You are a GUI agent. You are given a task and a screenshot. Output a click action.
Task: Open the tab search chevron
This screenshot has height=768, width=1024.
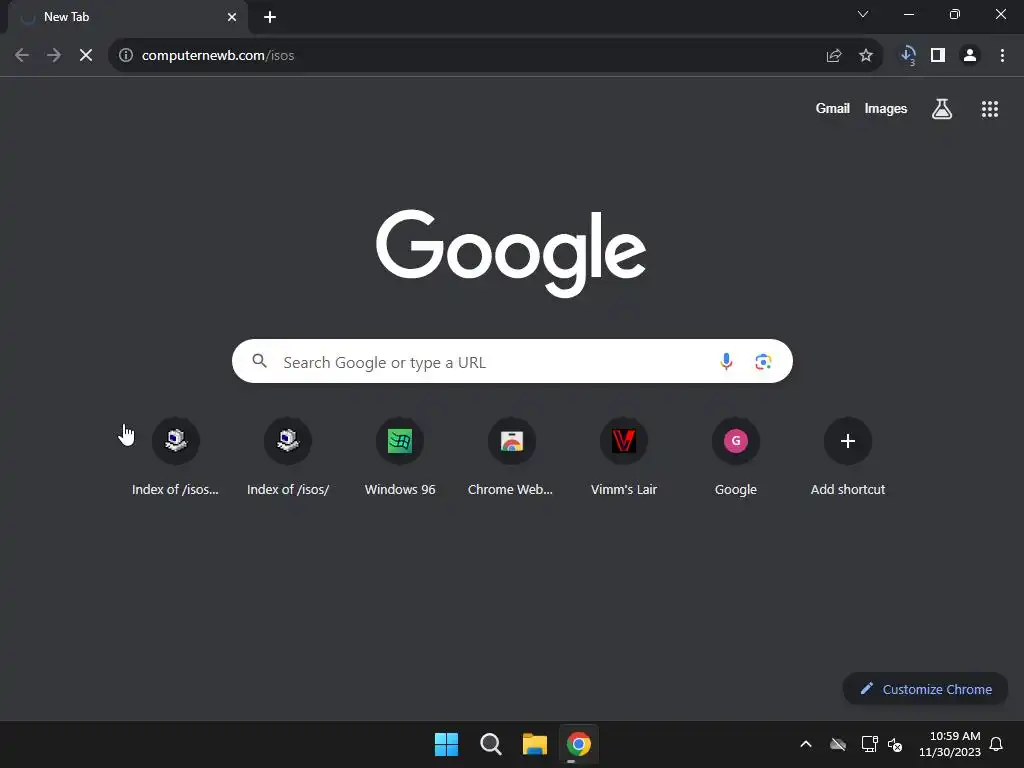(x=863, y=14)
